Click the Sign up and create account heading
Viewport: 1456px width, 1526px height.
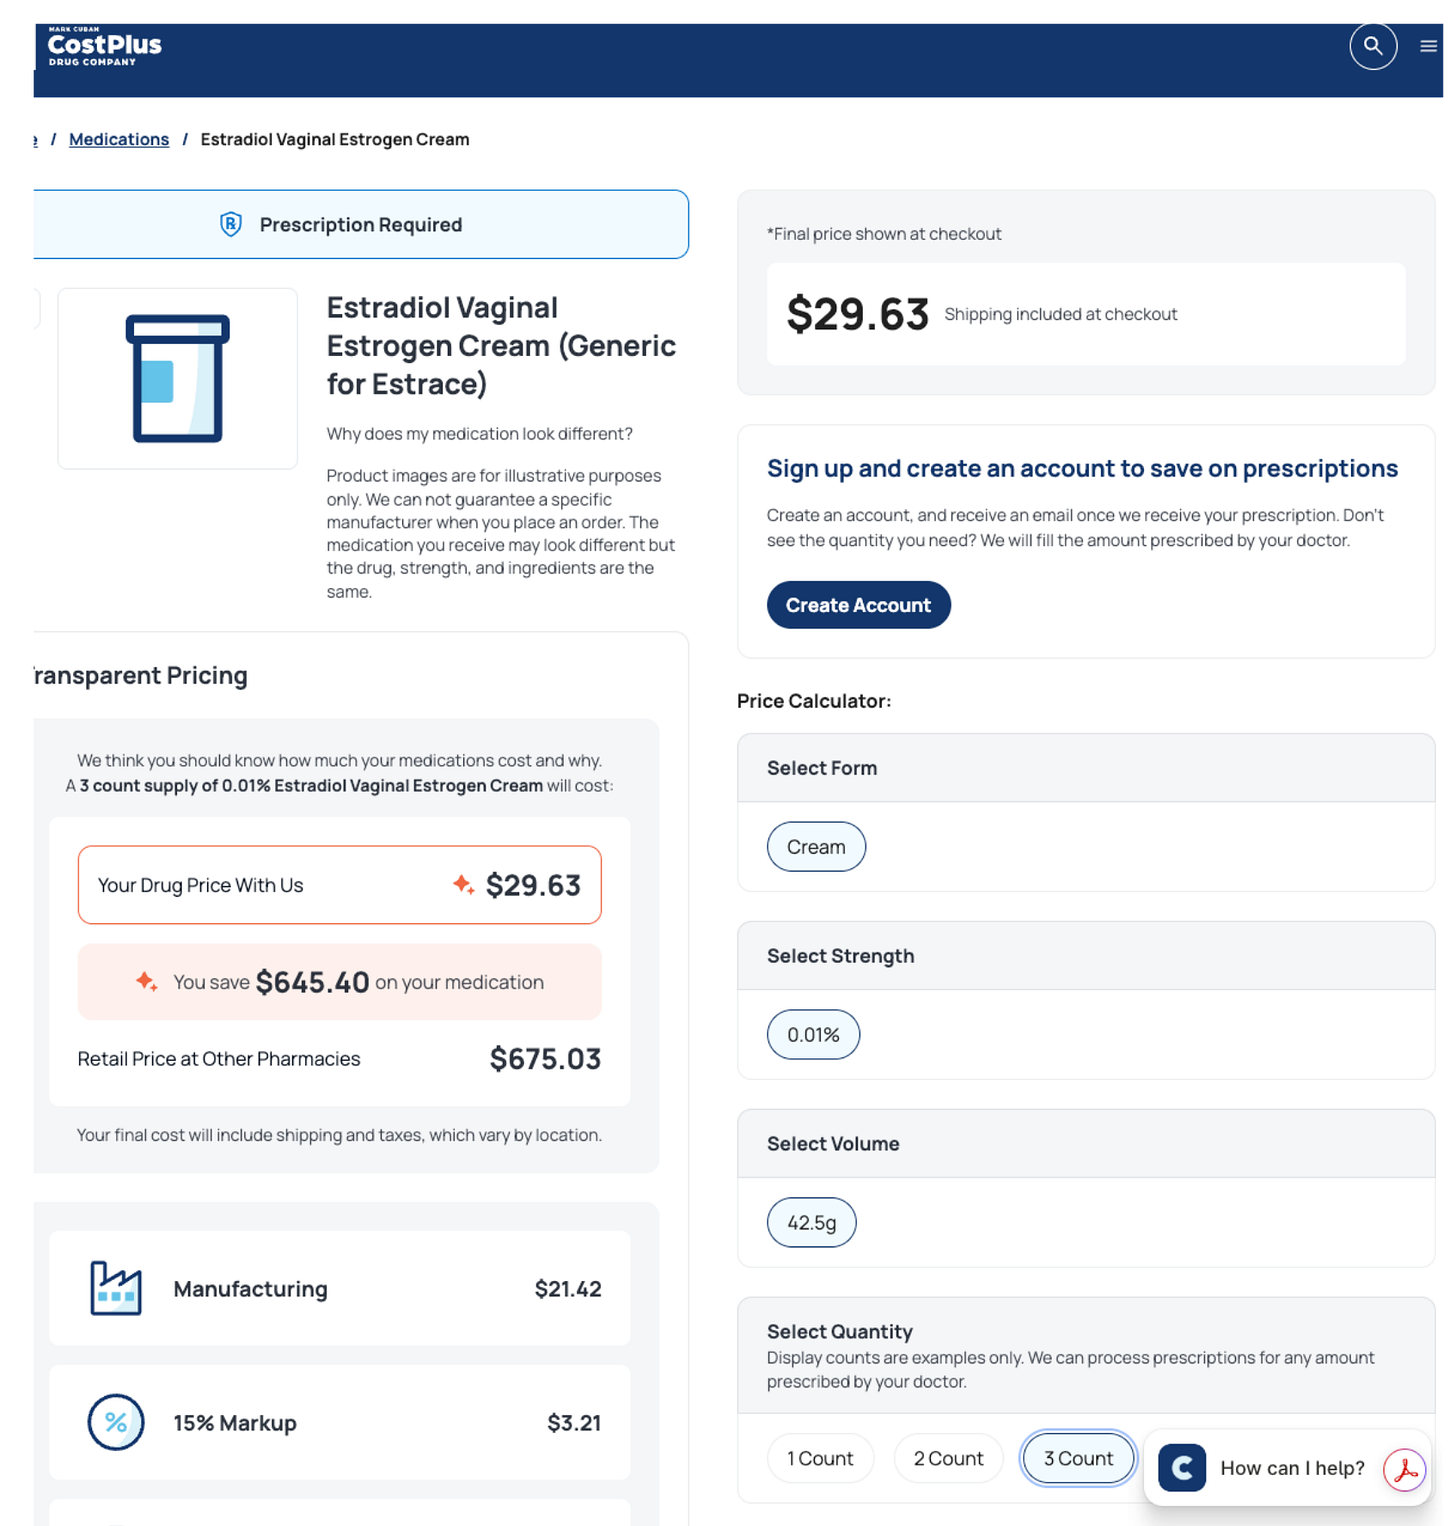pos(1082,468)
